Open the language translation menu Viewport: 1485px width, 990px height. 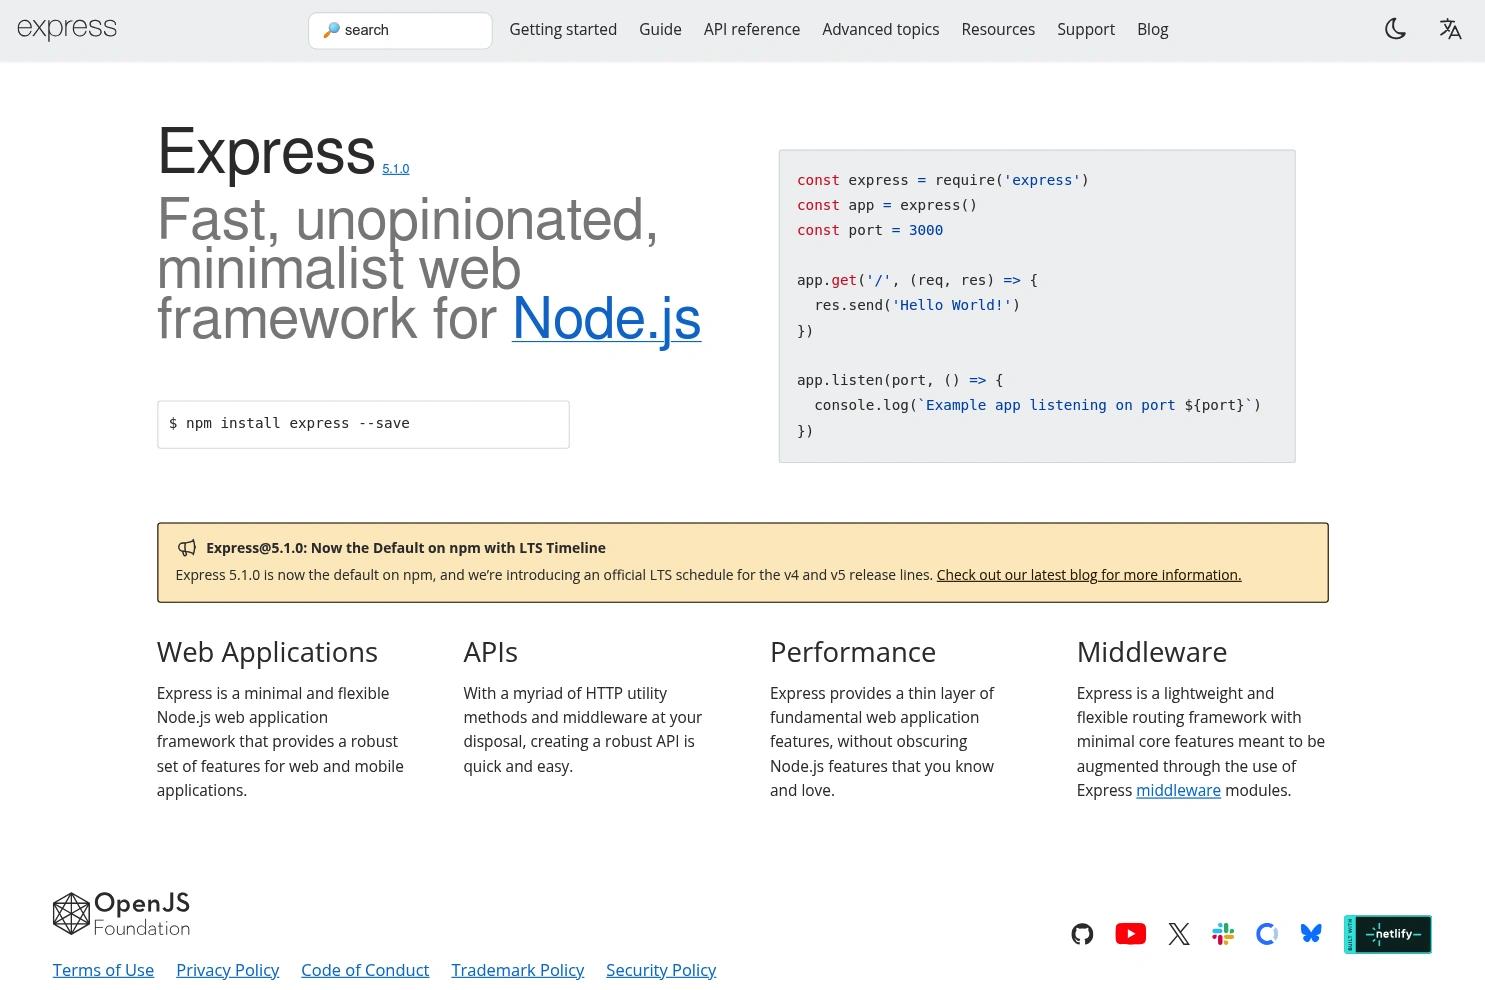1450,29
